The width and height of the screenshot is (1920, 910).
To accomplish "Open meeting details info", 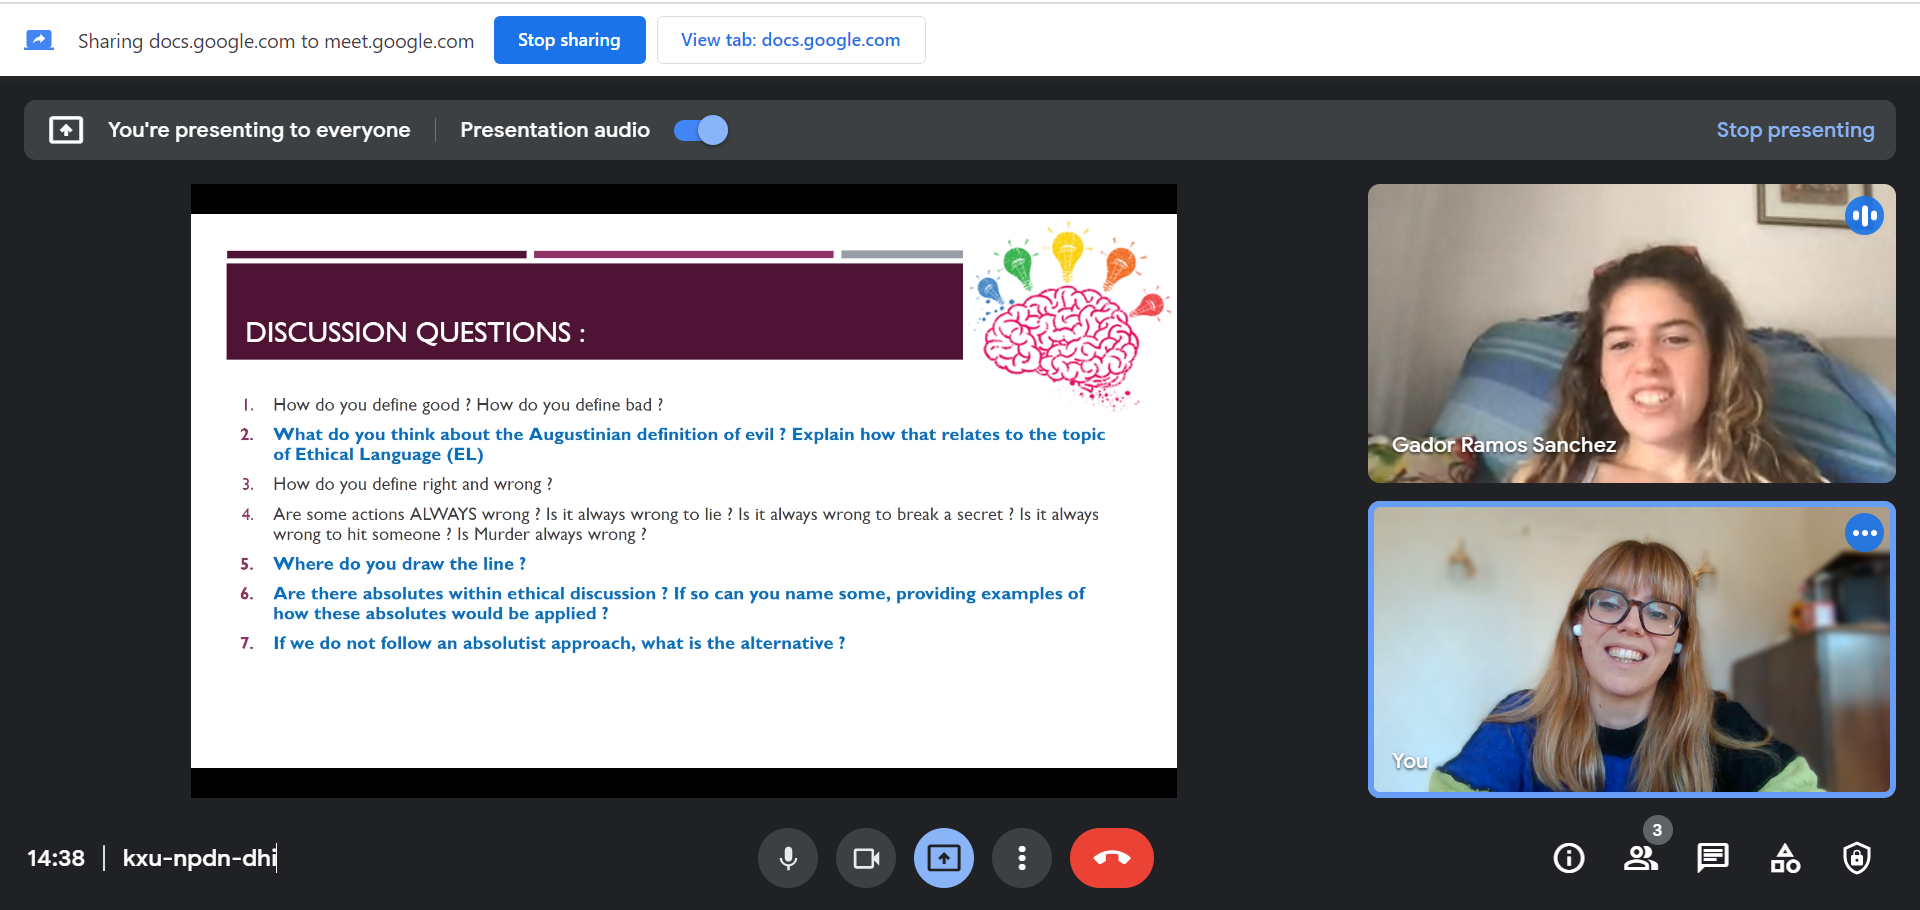I will coord(1569,858).
